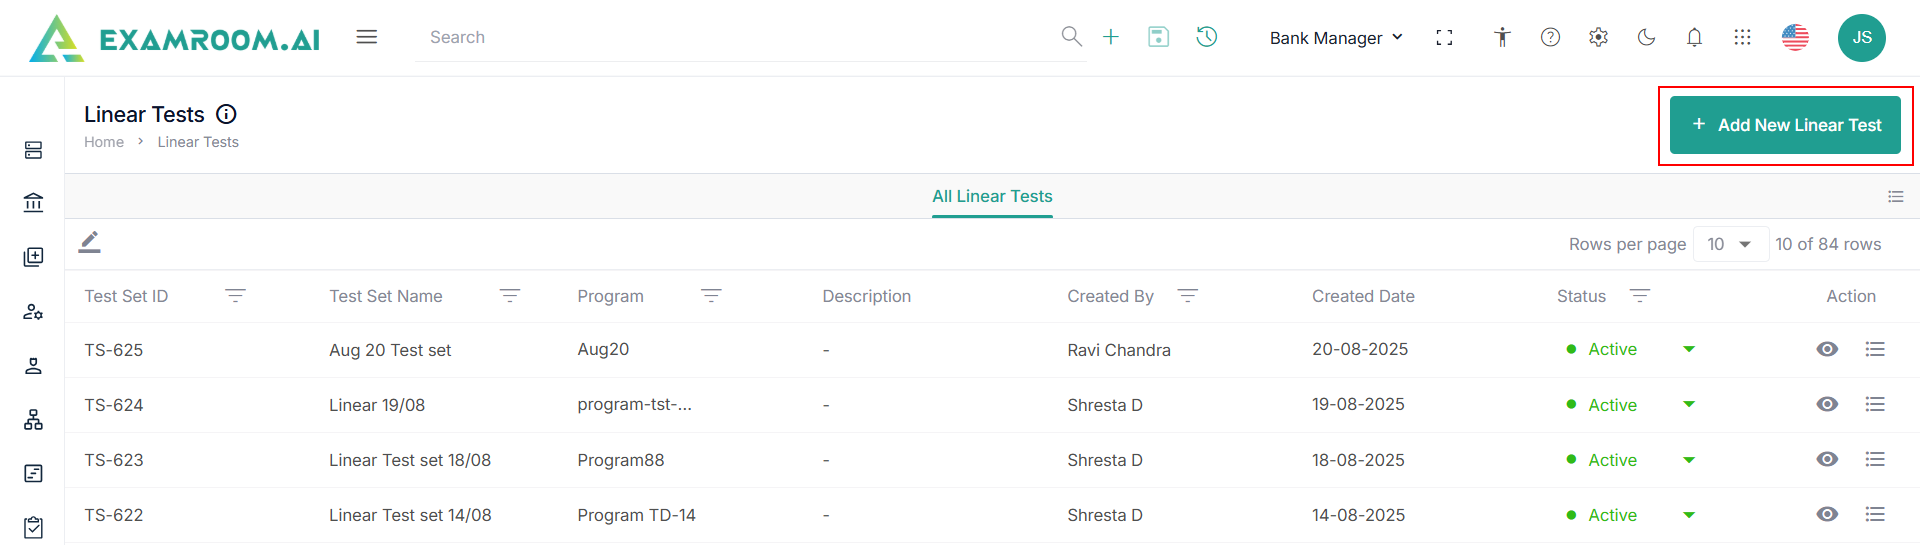1920x545 pixels.
Task: View TS-625 using its eye icon
Action: click(1827, 349)
